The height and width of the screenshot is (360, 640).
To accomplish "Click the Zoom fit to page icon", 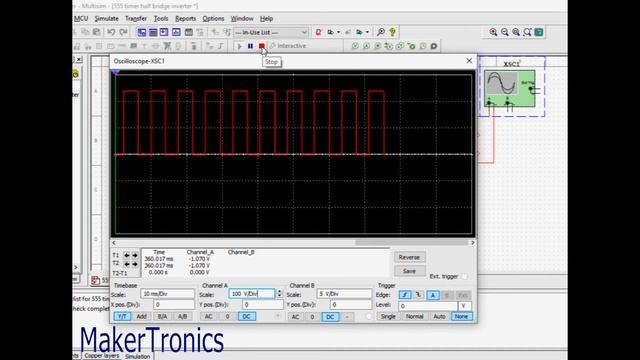I will pyautogui.click(x=527, y=32).
